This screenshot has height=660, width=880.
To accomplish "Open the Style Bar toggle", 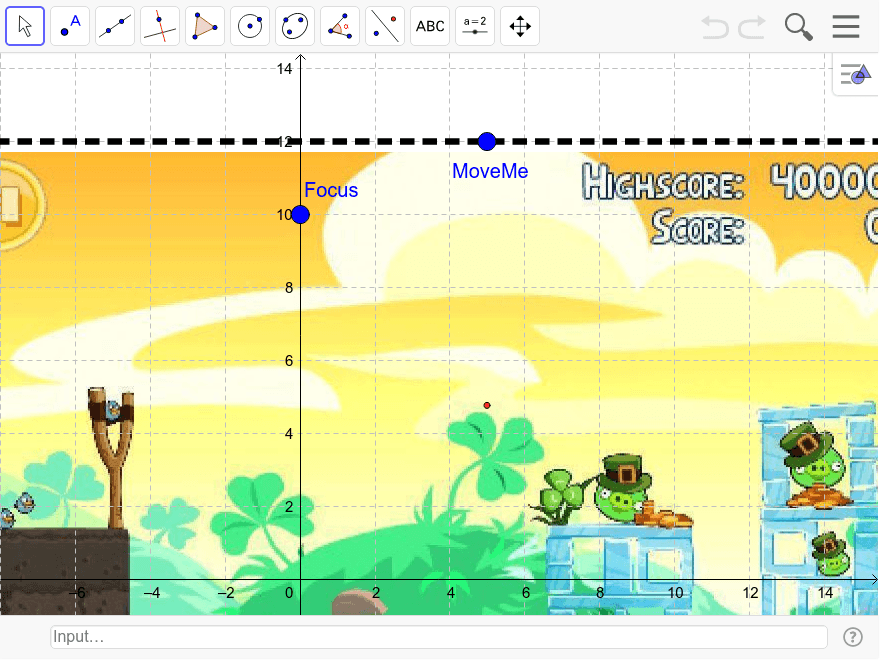I will [x=855, y=74].
